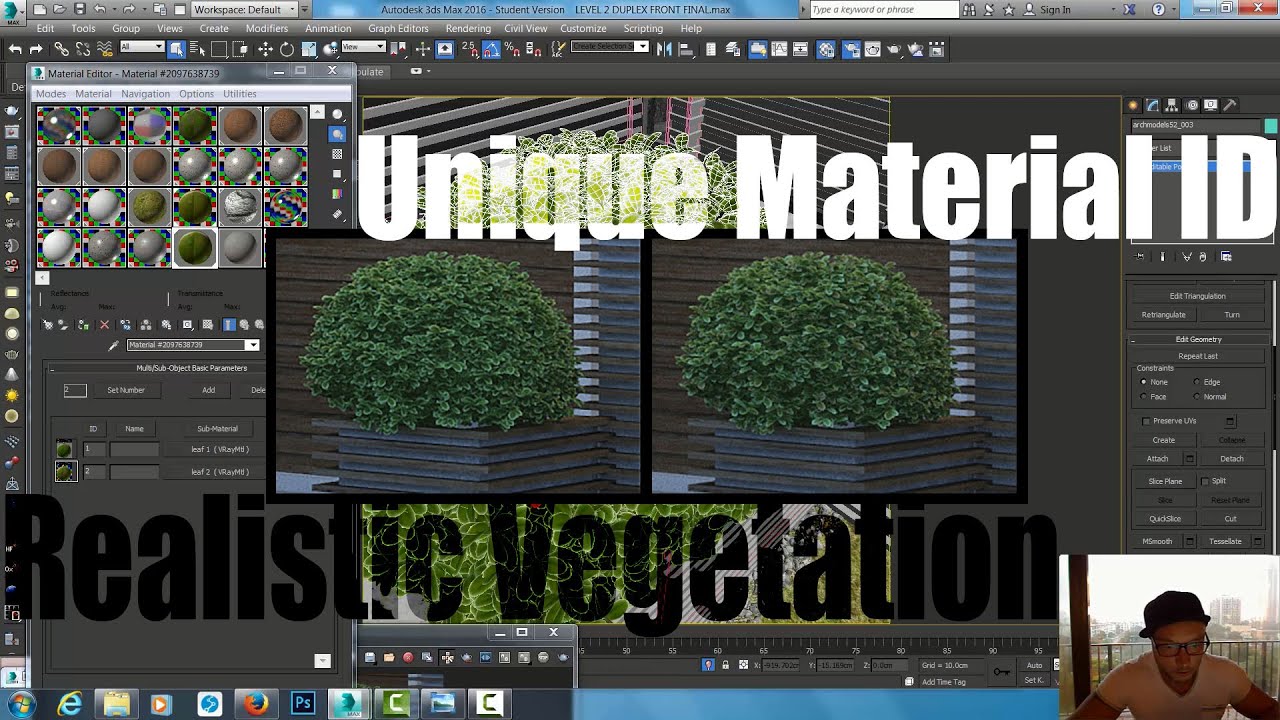The height and width of the screenshot is (720, 1280).
Task: Open the Modifiers menu
Action: pyautogui.click(x=266, y=28)
